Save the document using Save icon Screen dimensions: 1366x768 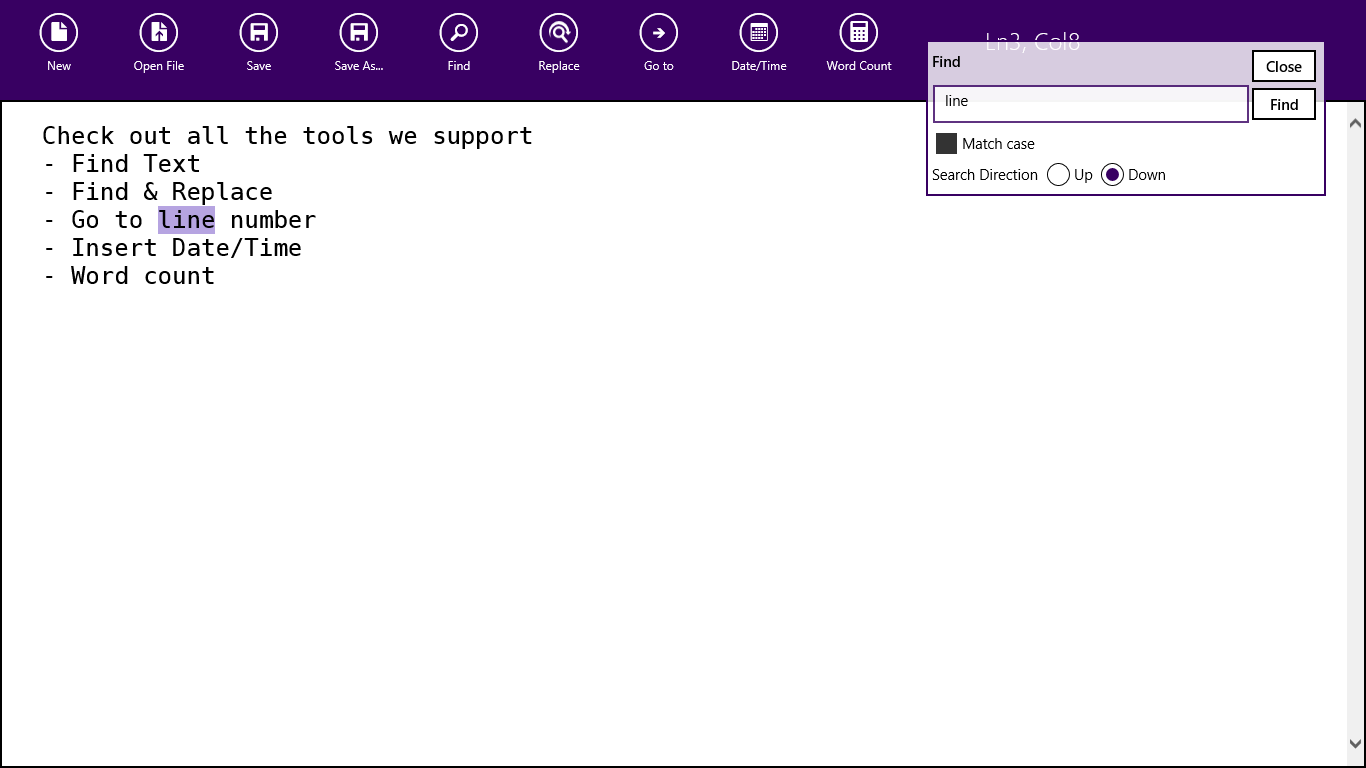click(259, 33)
